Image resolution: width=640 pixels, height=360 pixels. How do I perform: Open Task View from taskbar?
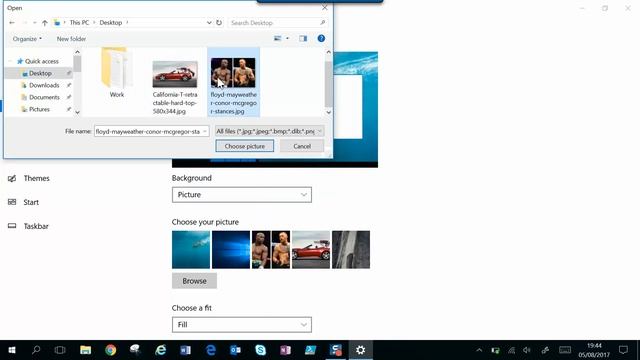(x=60, y=350)
